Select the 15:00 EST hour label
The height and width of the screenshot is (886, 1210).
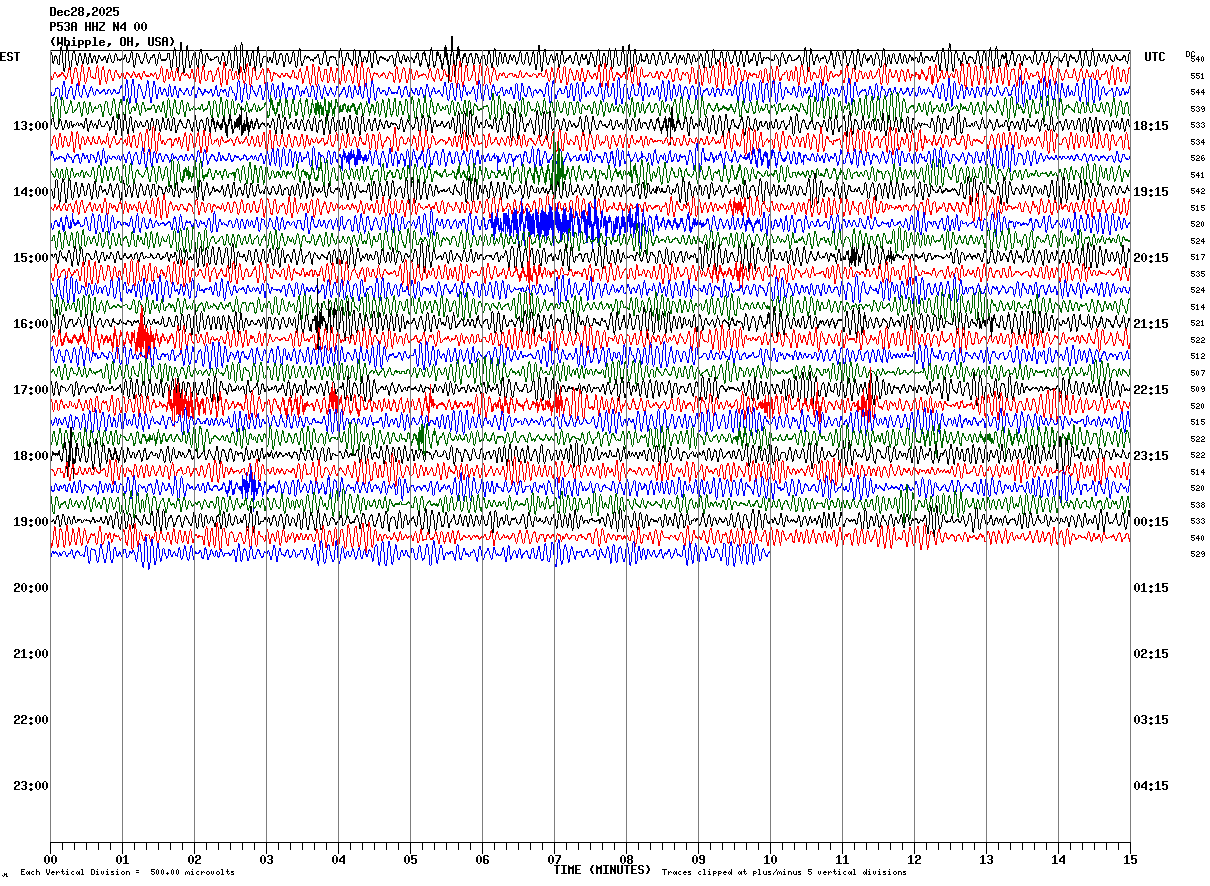pos(31,258)
